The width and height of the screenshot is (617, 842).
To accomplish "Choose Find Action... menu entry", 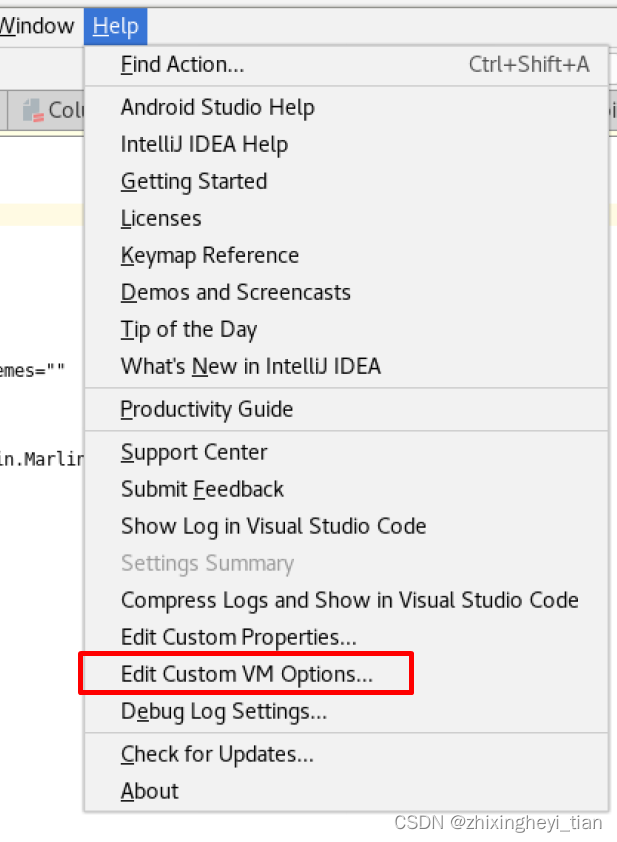I will pyautogui.click(x=346, y=64).
